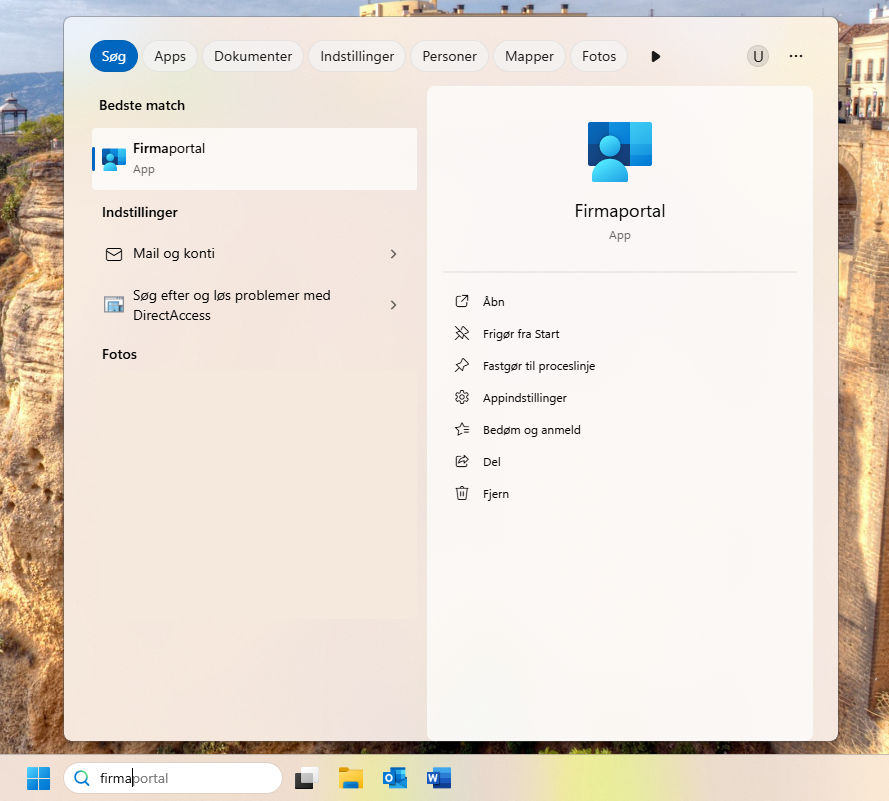Click the unpin icon beside Frigør fra Start
This screenshot has width=889, height=801.
[462, 333]
